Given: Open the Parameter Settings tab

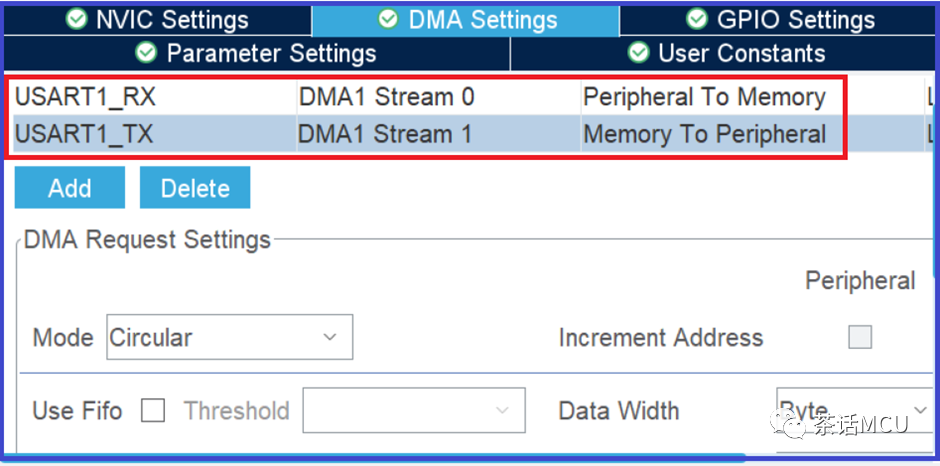Looking at the screenshot, I should tap(257, 53).
